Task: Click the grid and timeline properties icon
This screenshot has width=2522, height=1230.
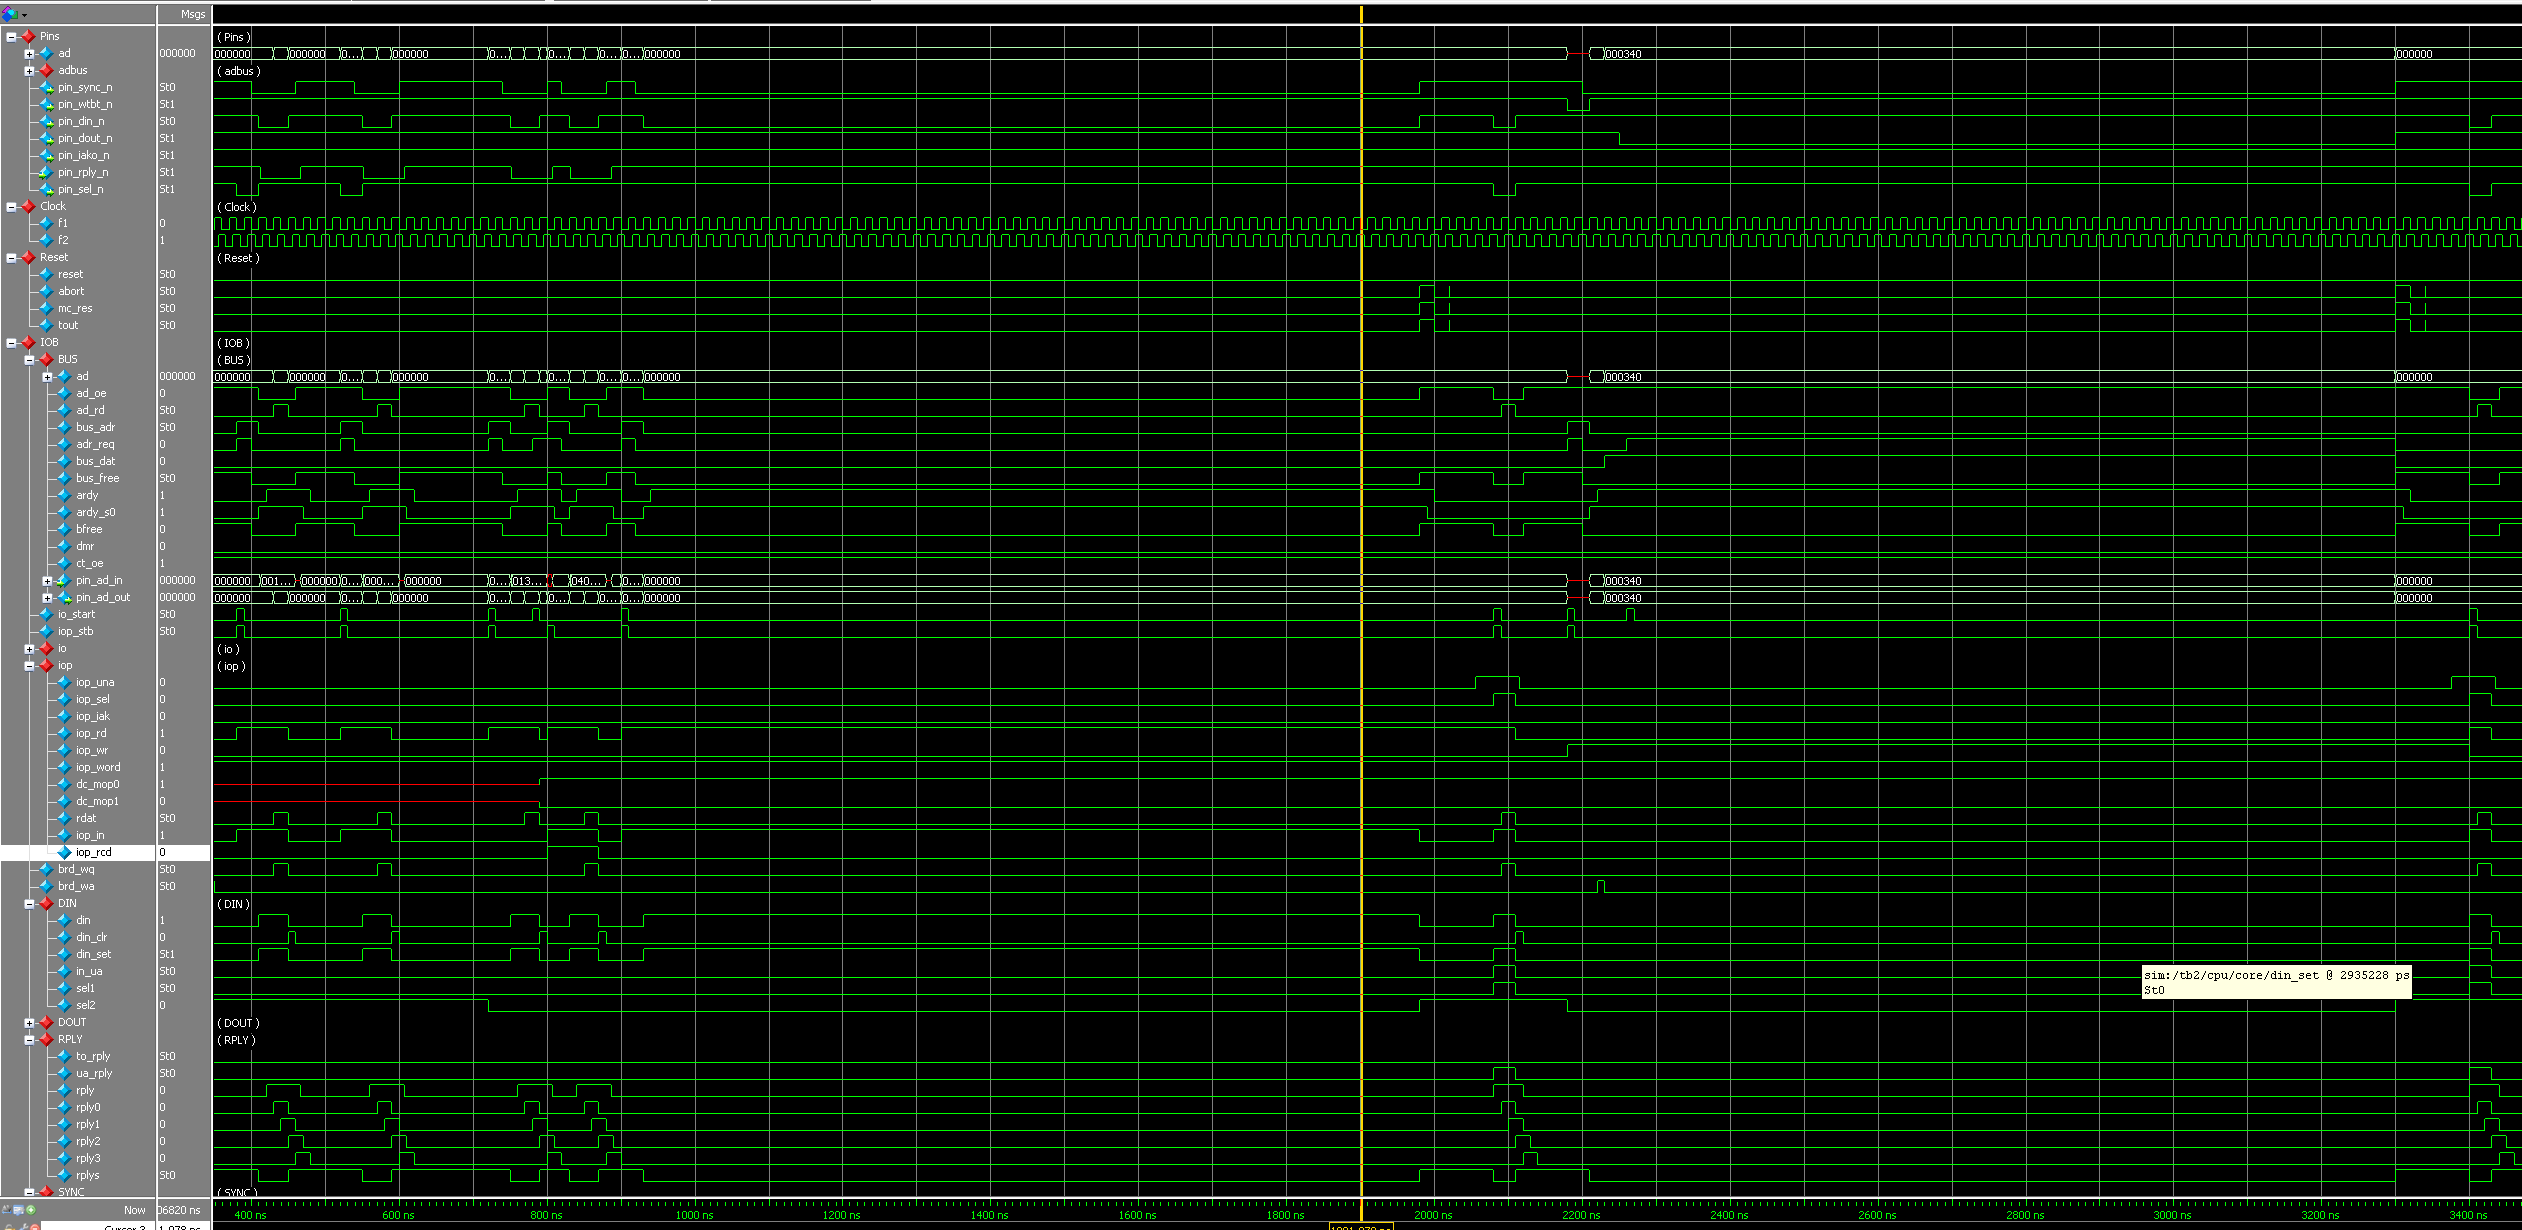Action: click(x=18, y=1210)
